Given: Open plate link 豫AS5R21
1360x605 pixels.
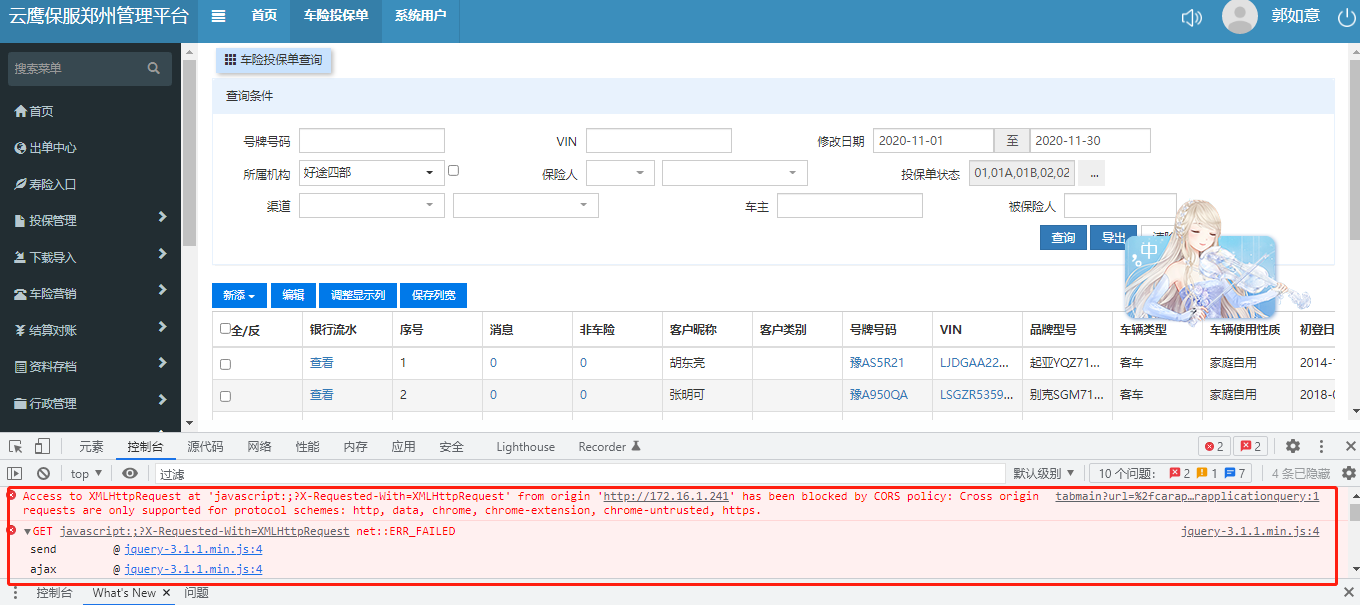Looking at the screenshot, I should tap(877, 364).
